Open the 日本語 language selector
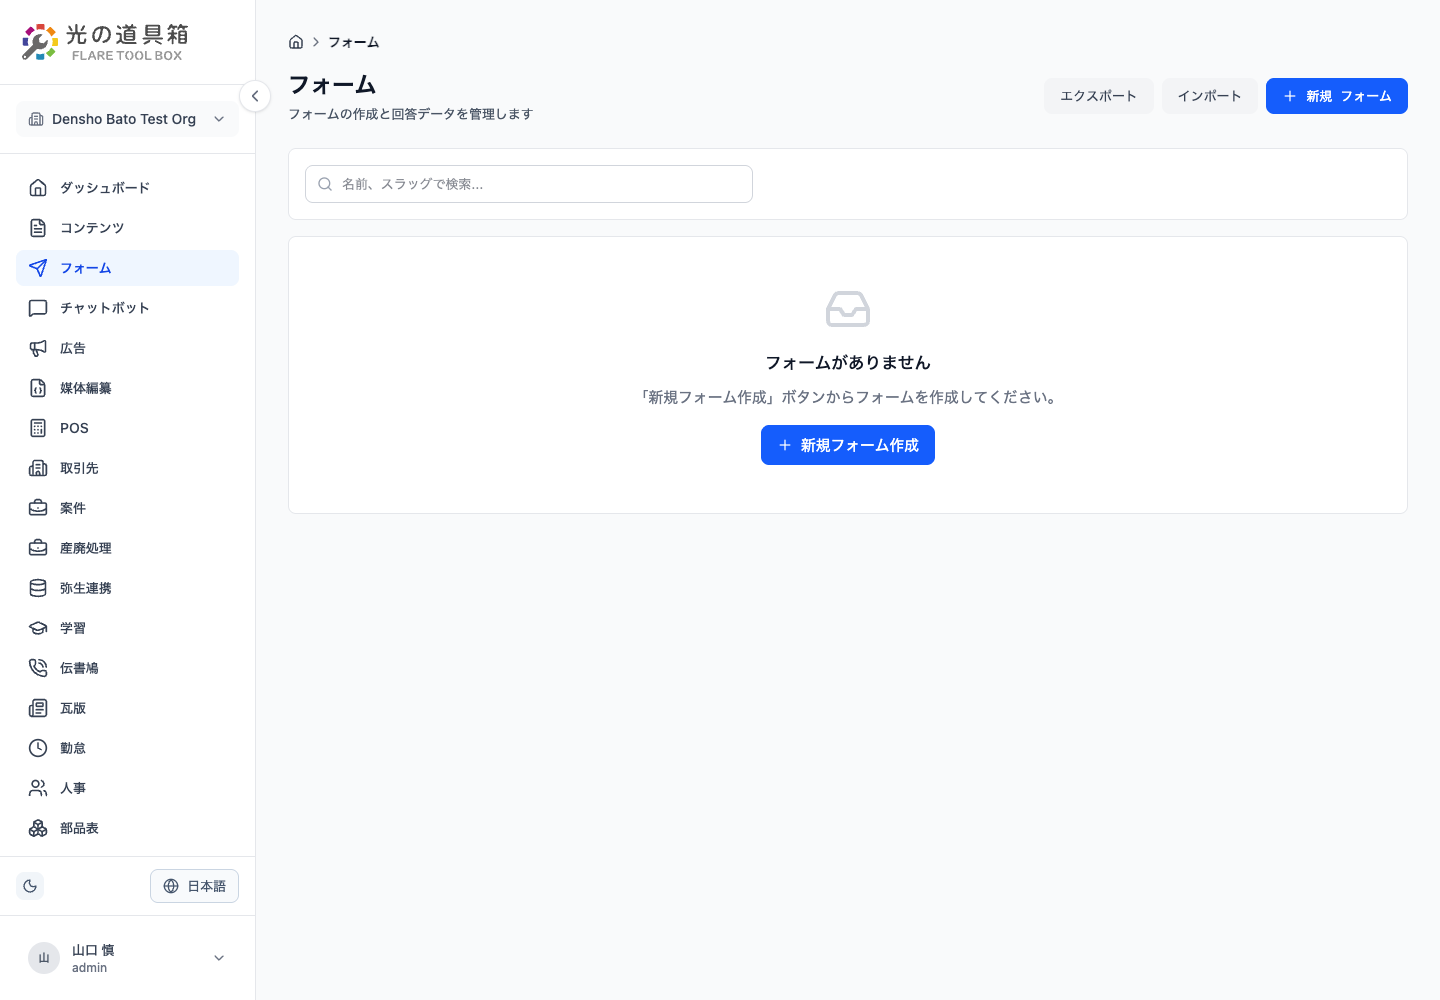The image size is (1440, 1000). 194,886
